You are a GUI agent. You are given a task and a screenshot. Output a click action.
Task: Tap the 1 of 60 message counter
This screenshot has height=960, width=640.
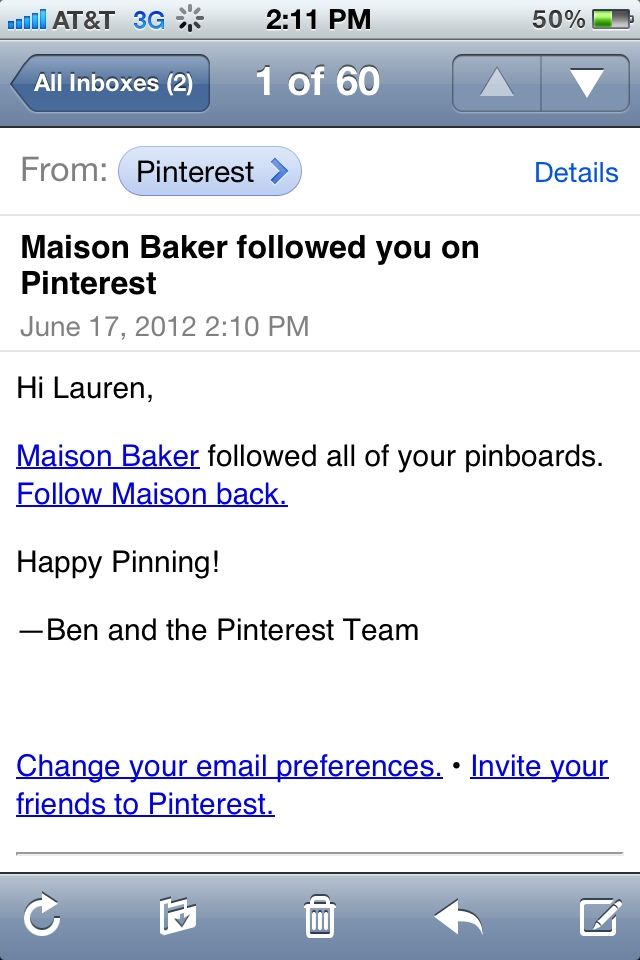318,81
